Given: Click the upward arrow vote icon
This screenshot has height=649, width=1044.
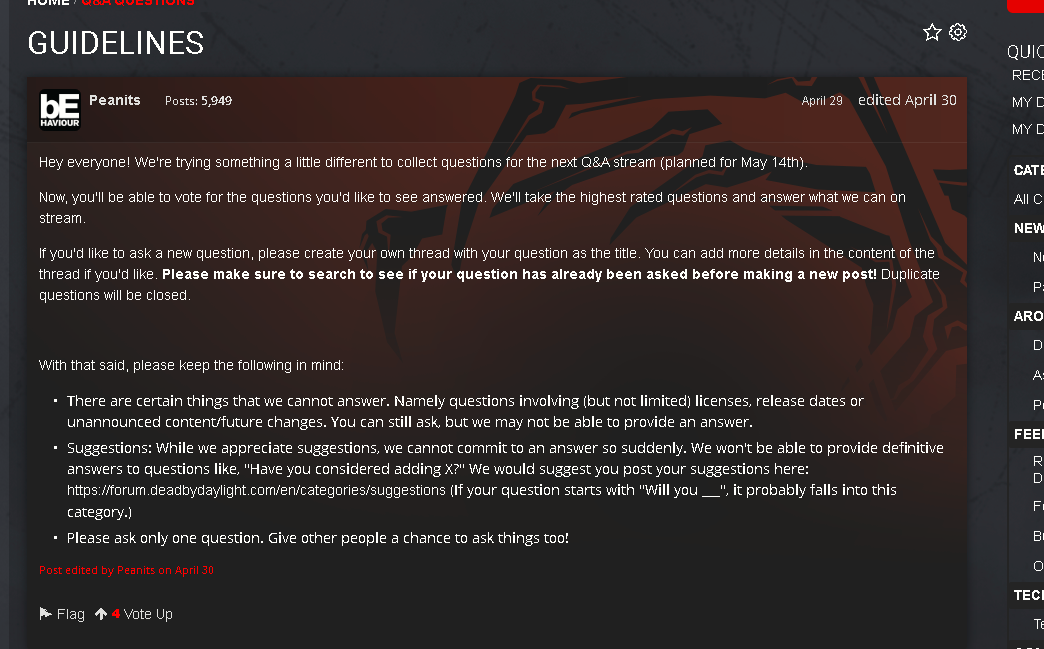Looking at the screenshot, I should pyautogui.click(x=101, y=614).
